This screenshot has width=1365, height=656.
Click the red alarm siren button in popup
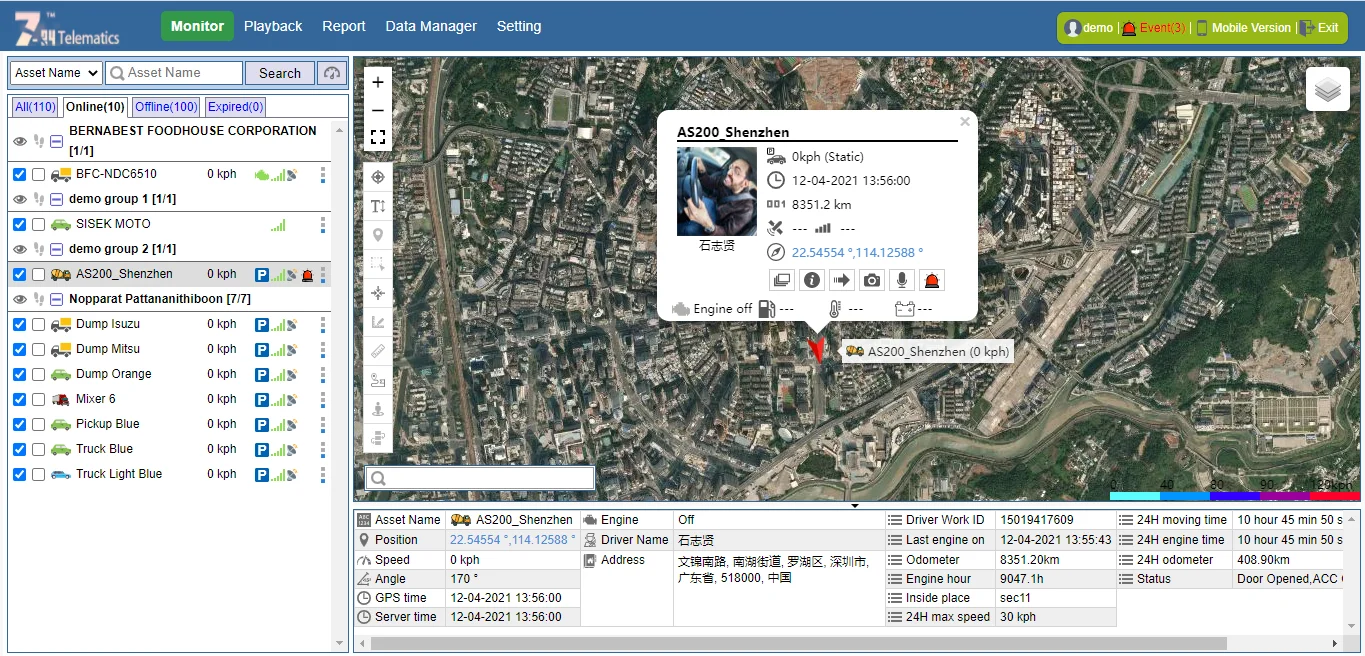point(932,281)
